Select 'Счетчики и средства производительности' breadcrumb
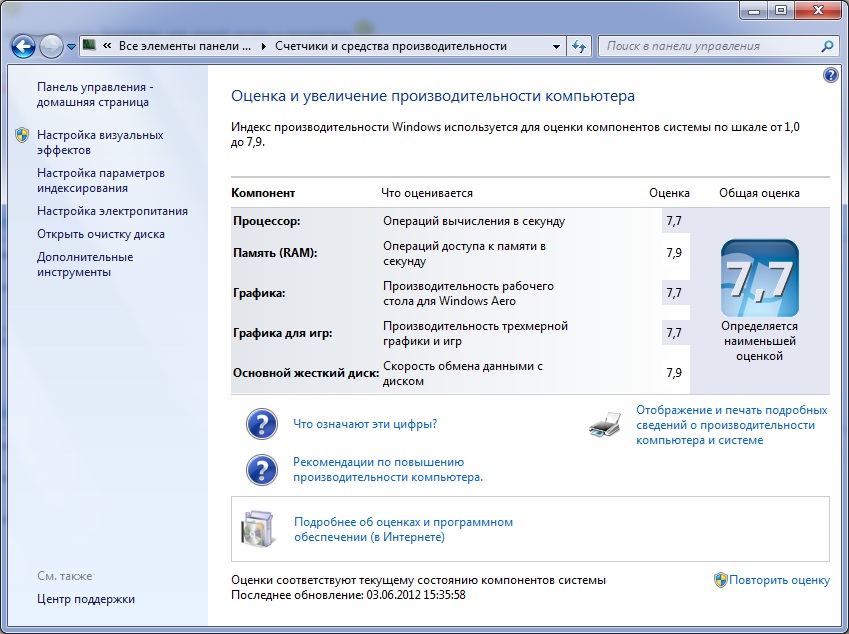This screenshot has width=849, height=634. (391, 46)
